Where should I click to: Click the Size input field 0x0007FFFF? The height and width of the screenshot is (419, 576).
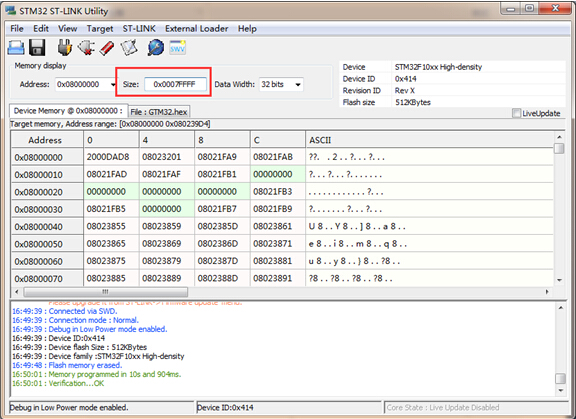point(175,84)
